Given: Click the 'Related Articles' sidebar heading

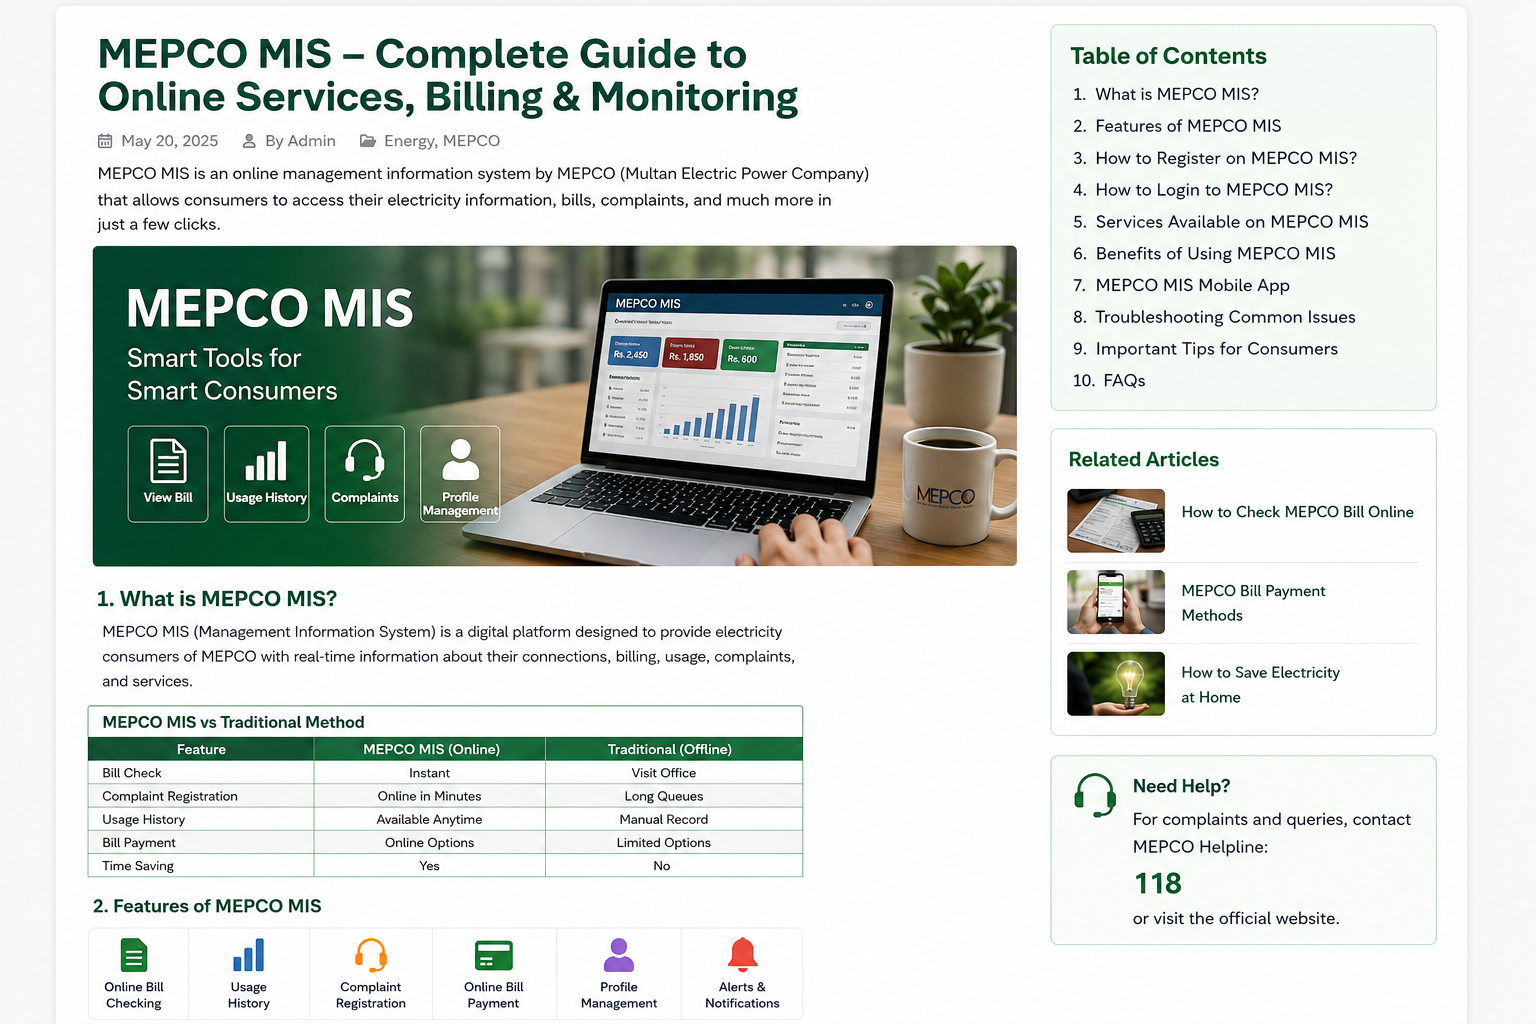Looking at the screenshot, I should pos(1144,460).
